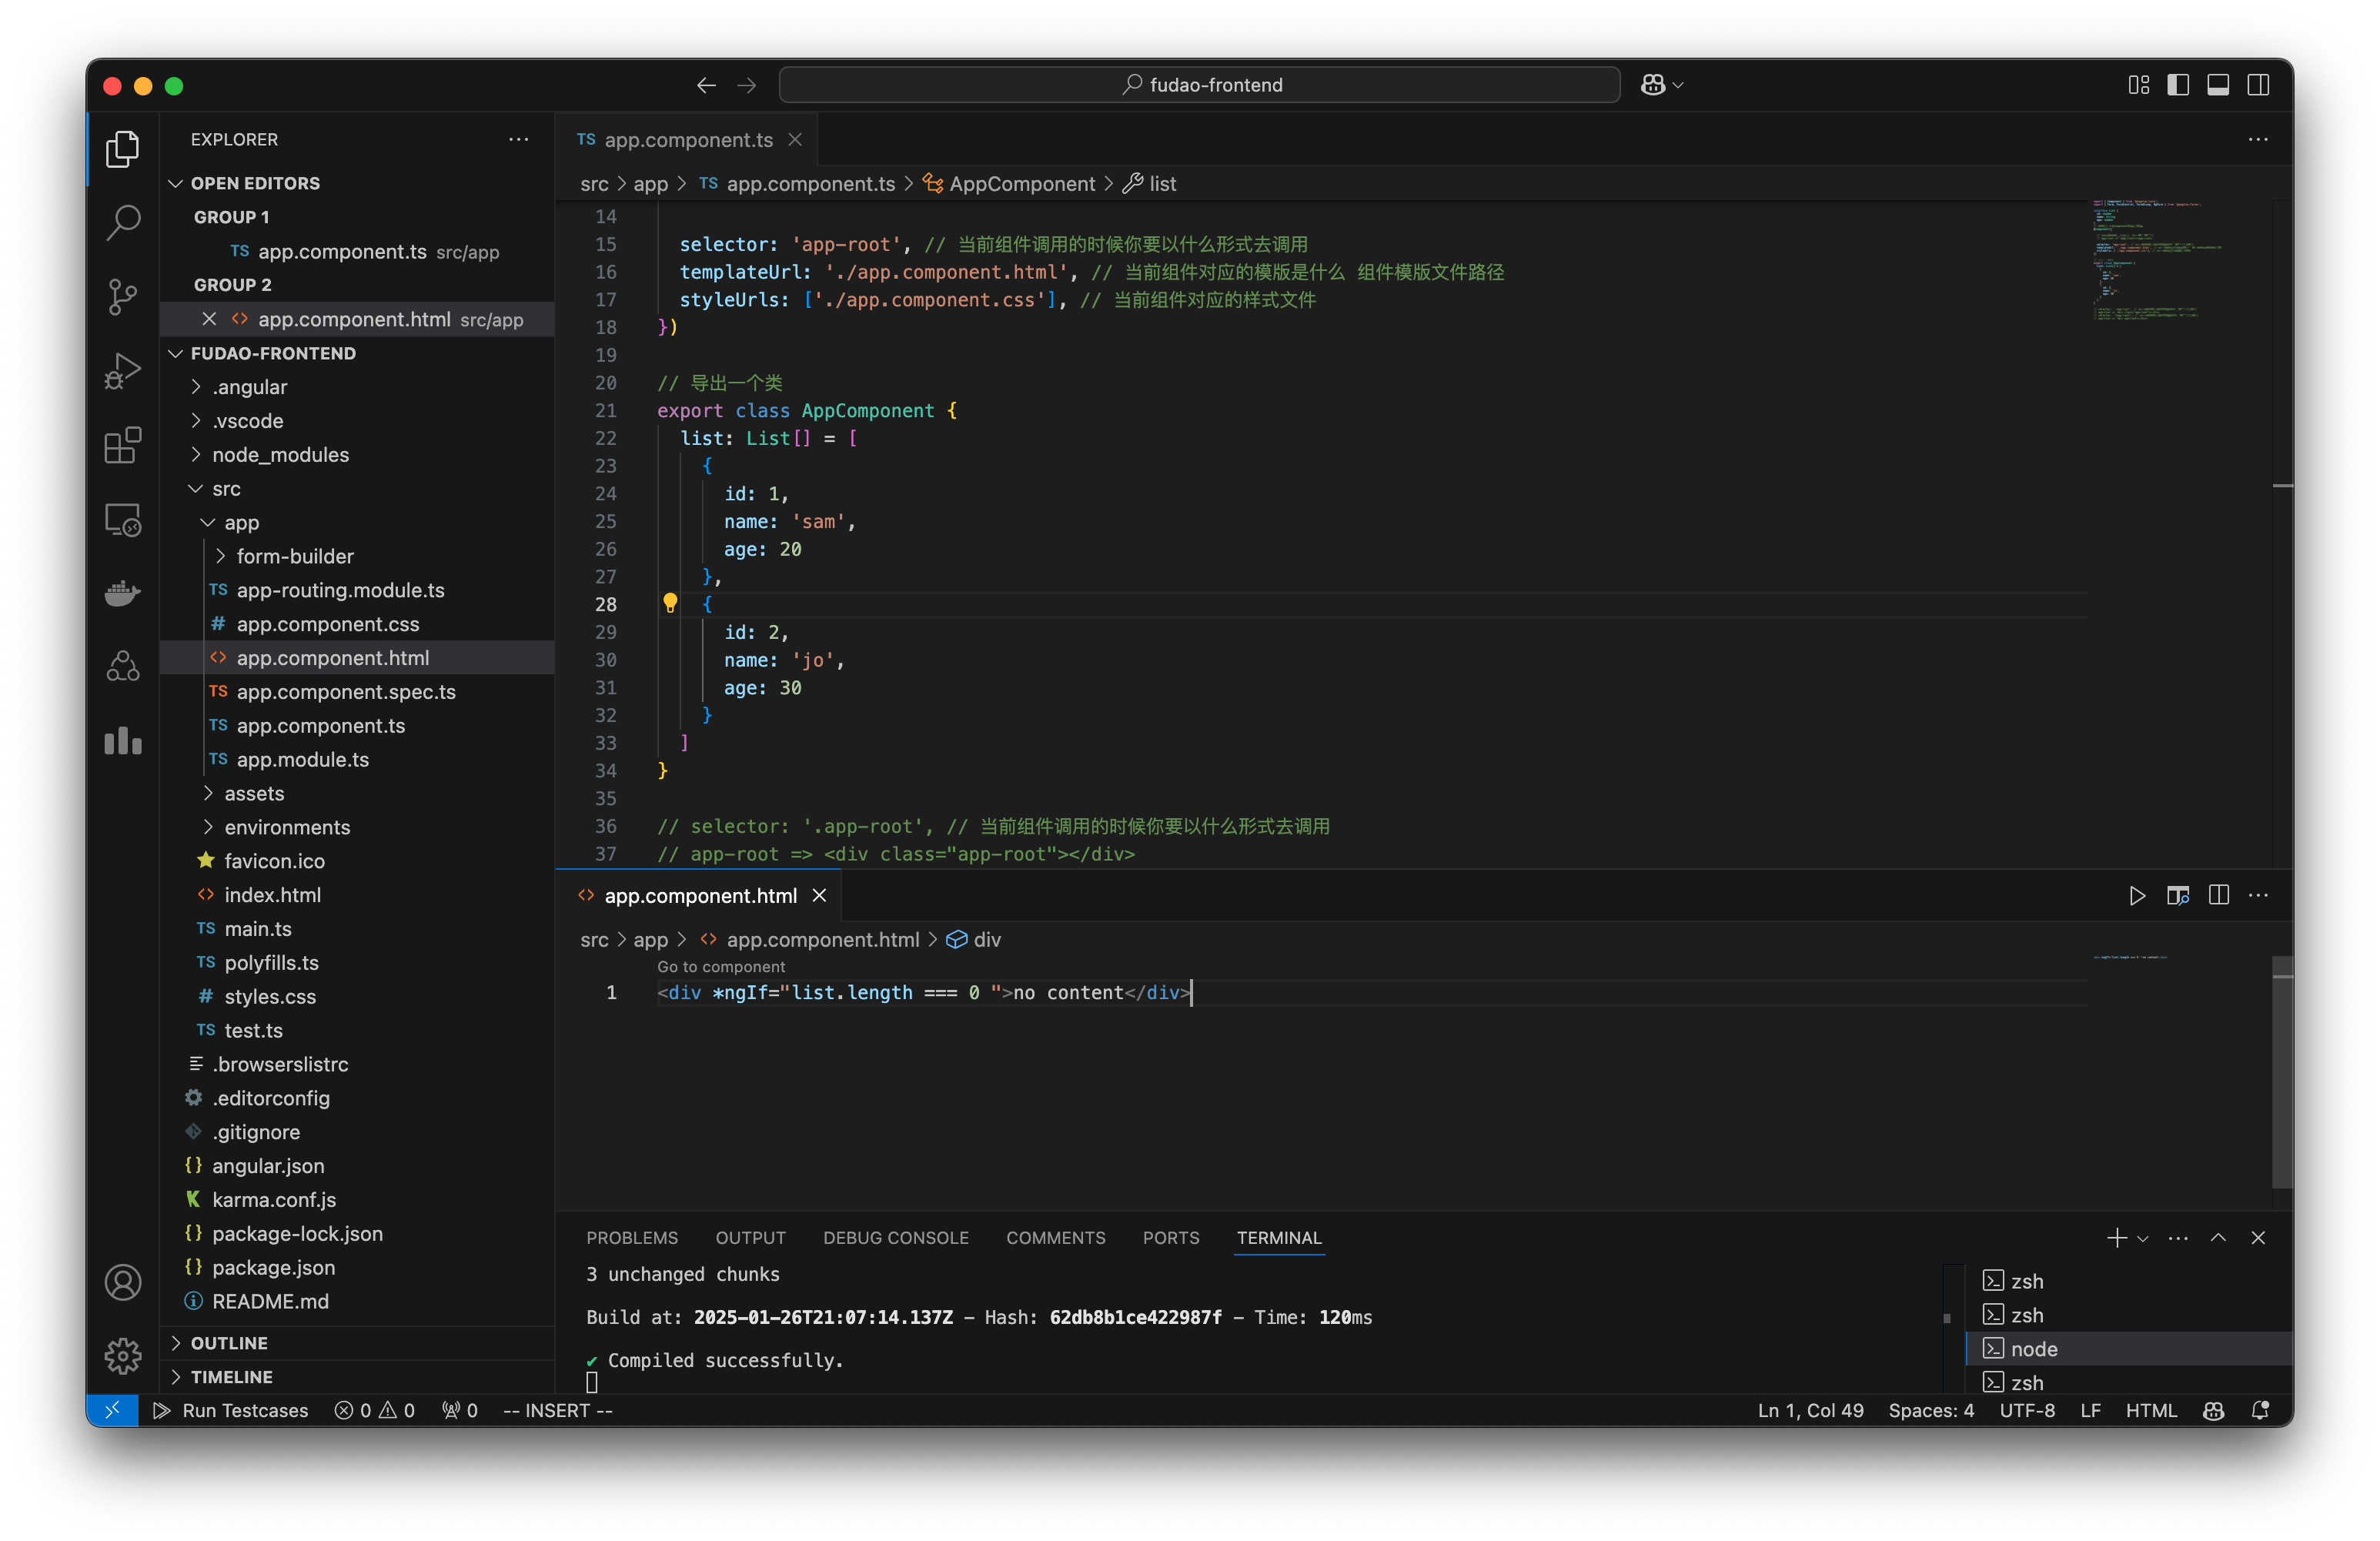This screenshot has width=2380, height=1541.
Task: Toggle the secondary side bar
Action: tap(2259, 85)
